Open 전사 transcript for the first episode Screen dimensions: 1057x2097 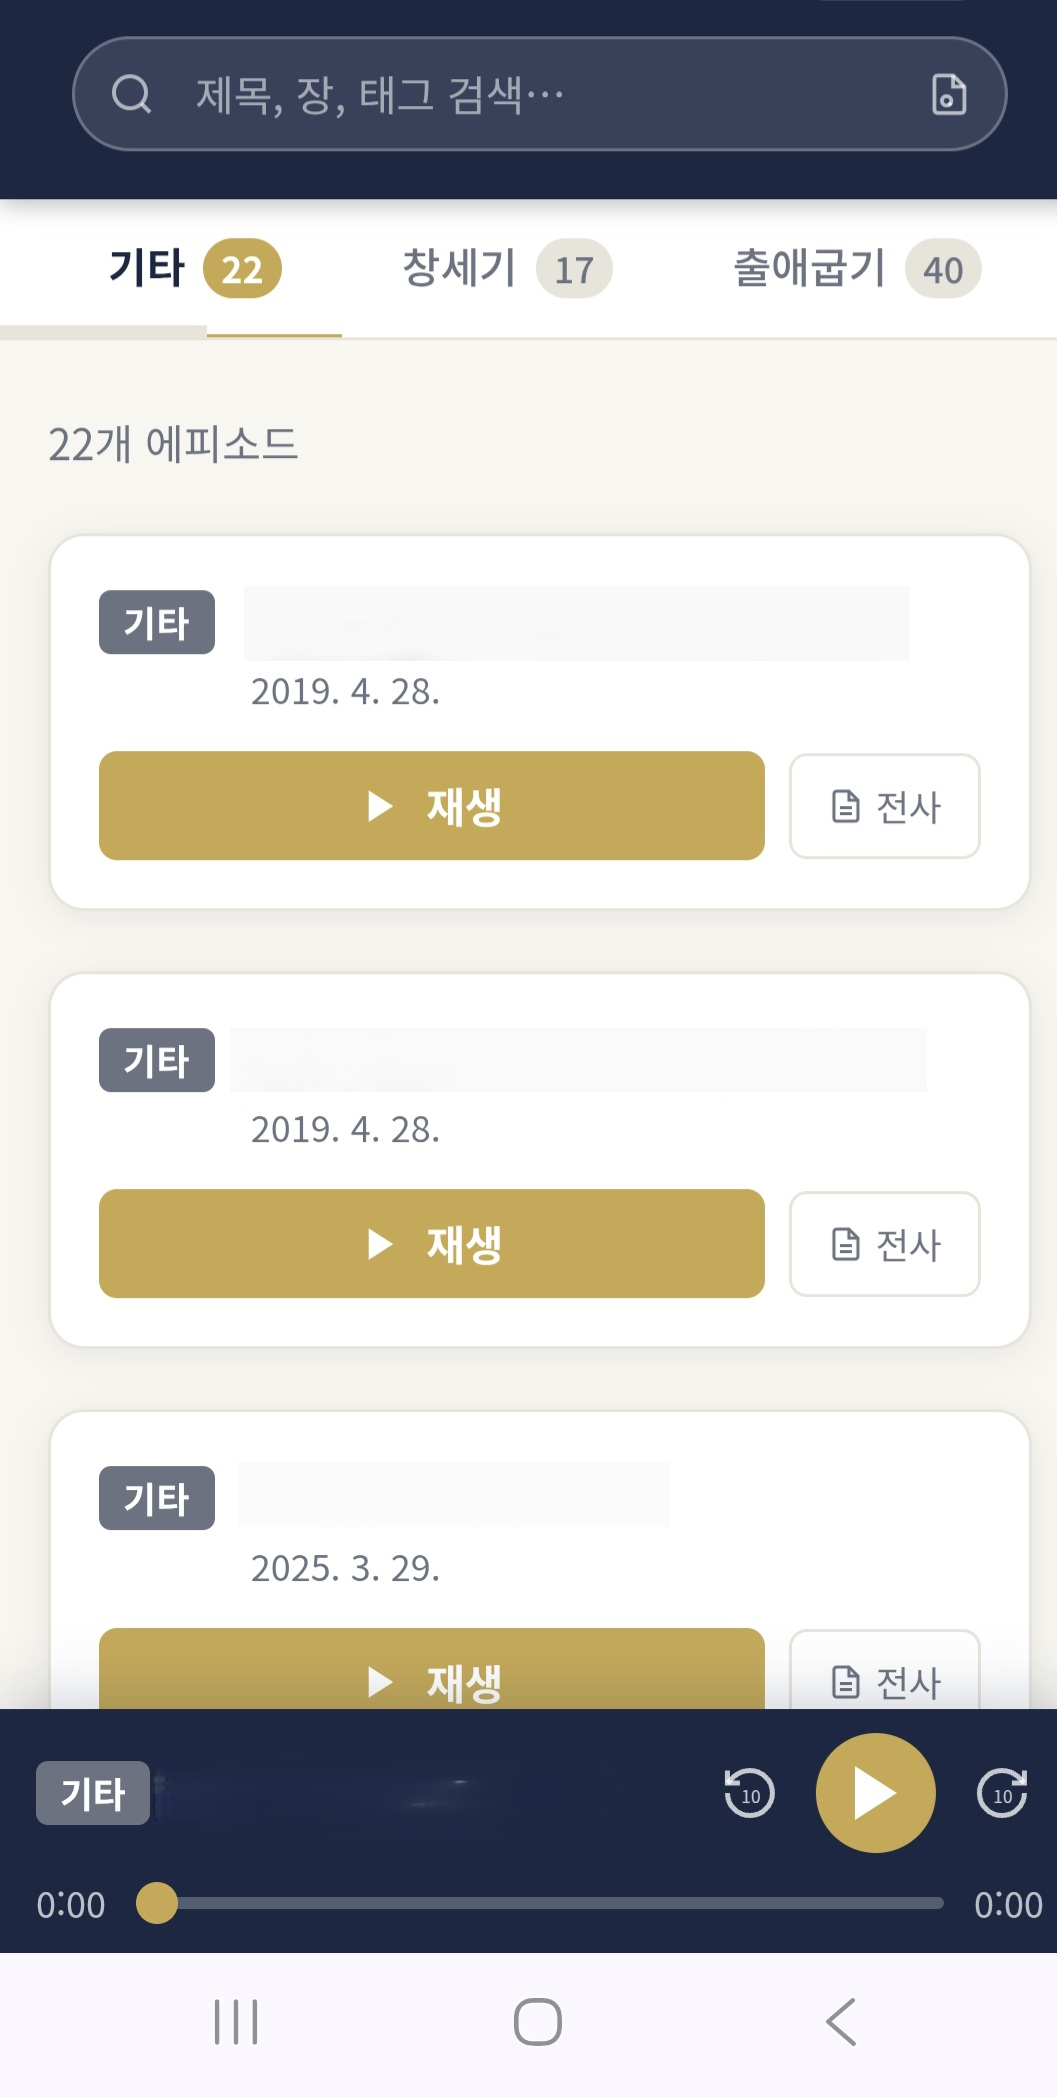[885, 806]
